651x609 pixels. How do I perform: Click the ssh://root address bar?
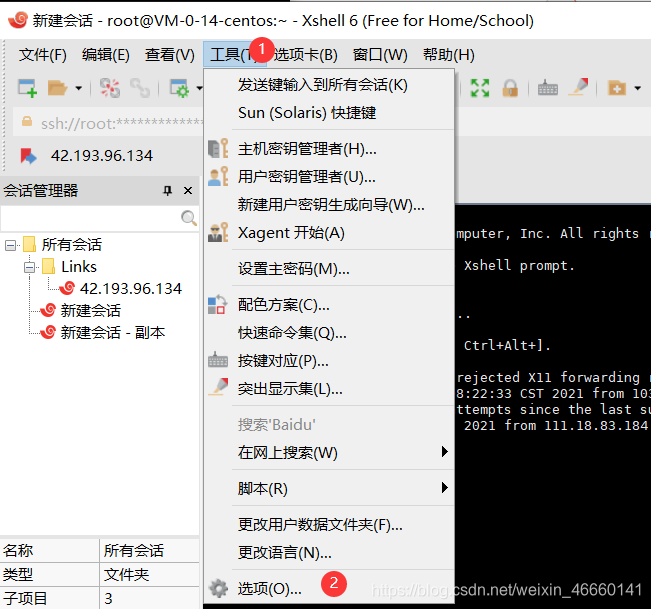pyautogui.click(x=109, y=123)
